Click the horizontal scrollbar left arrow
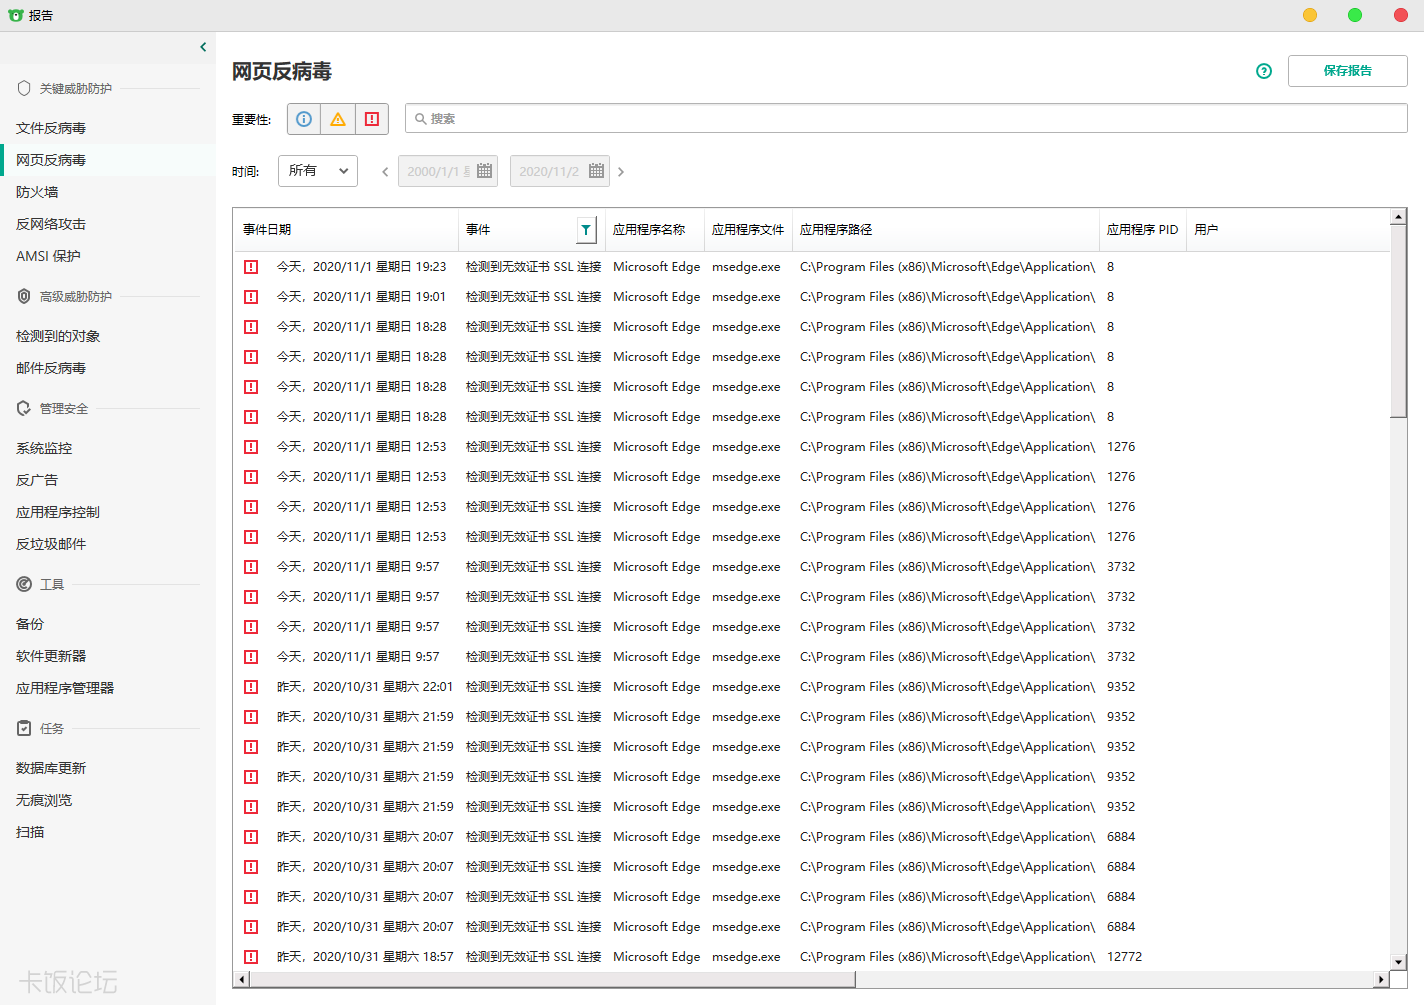Image resolution: width=1424 pixels, height=1005 pixels. [241, 979]
